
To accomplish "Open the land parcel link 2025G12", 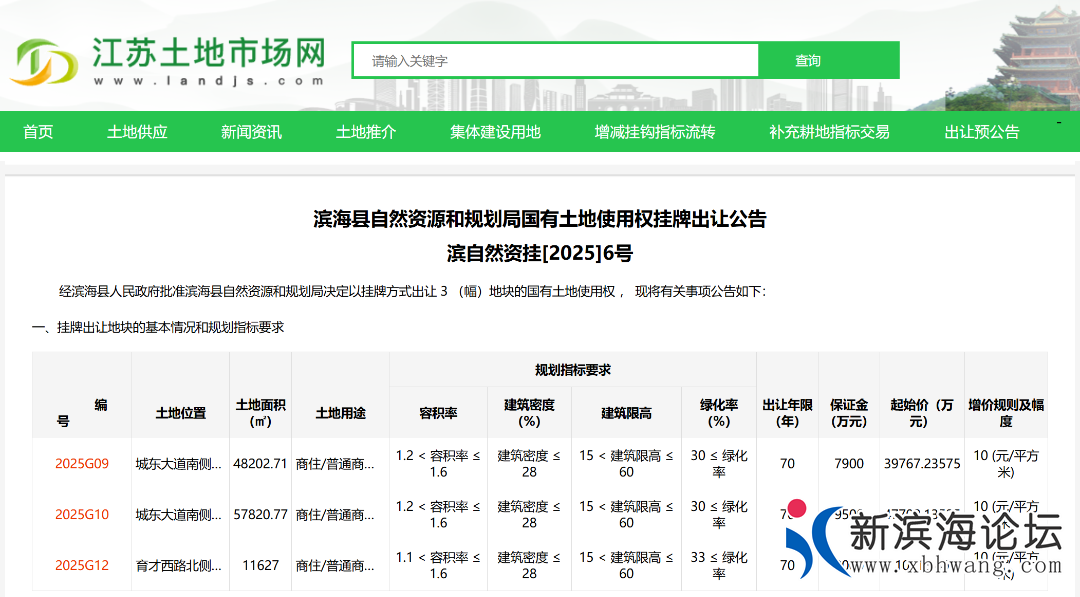I will point(82,566).
